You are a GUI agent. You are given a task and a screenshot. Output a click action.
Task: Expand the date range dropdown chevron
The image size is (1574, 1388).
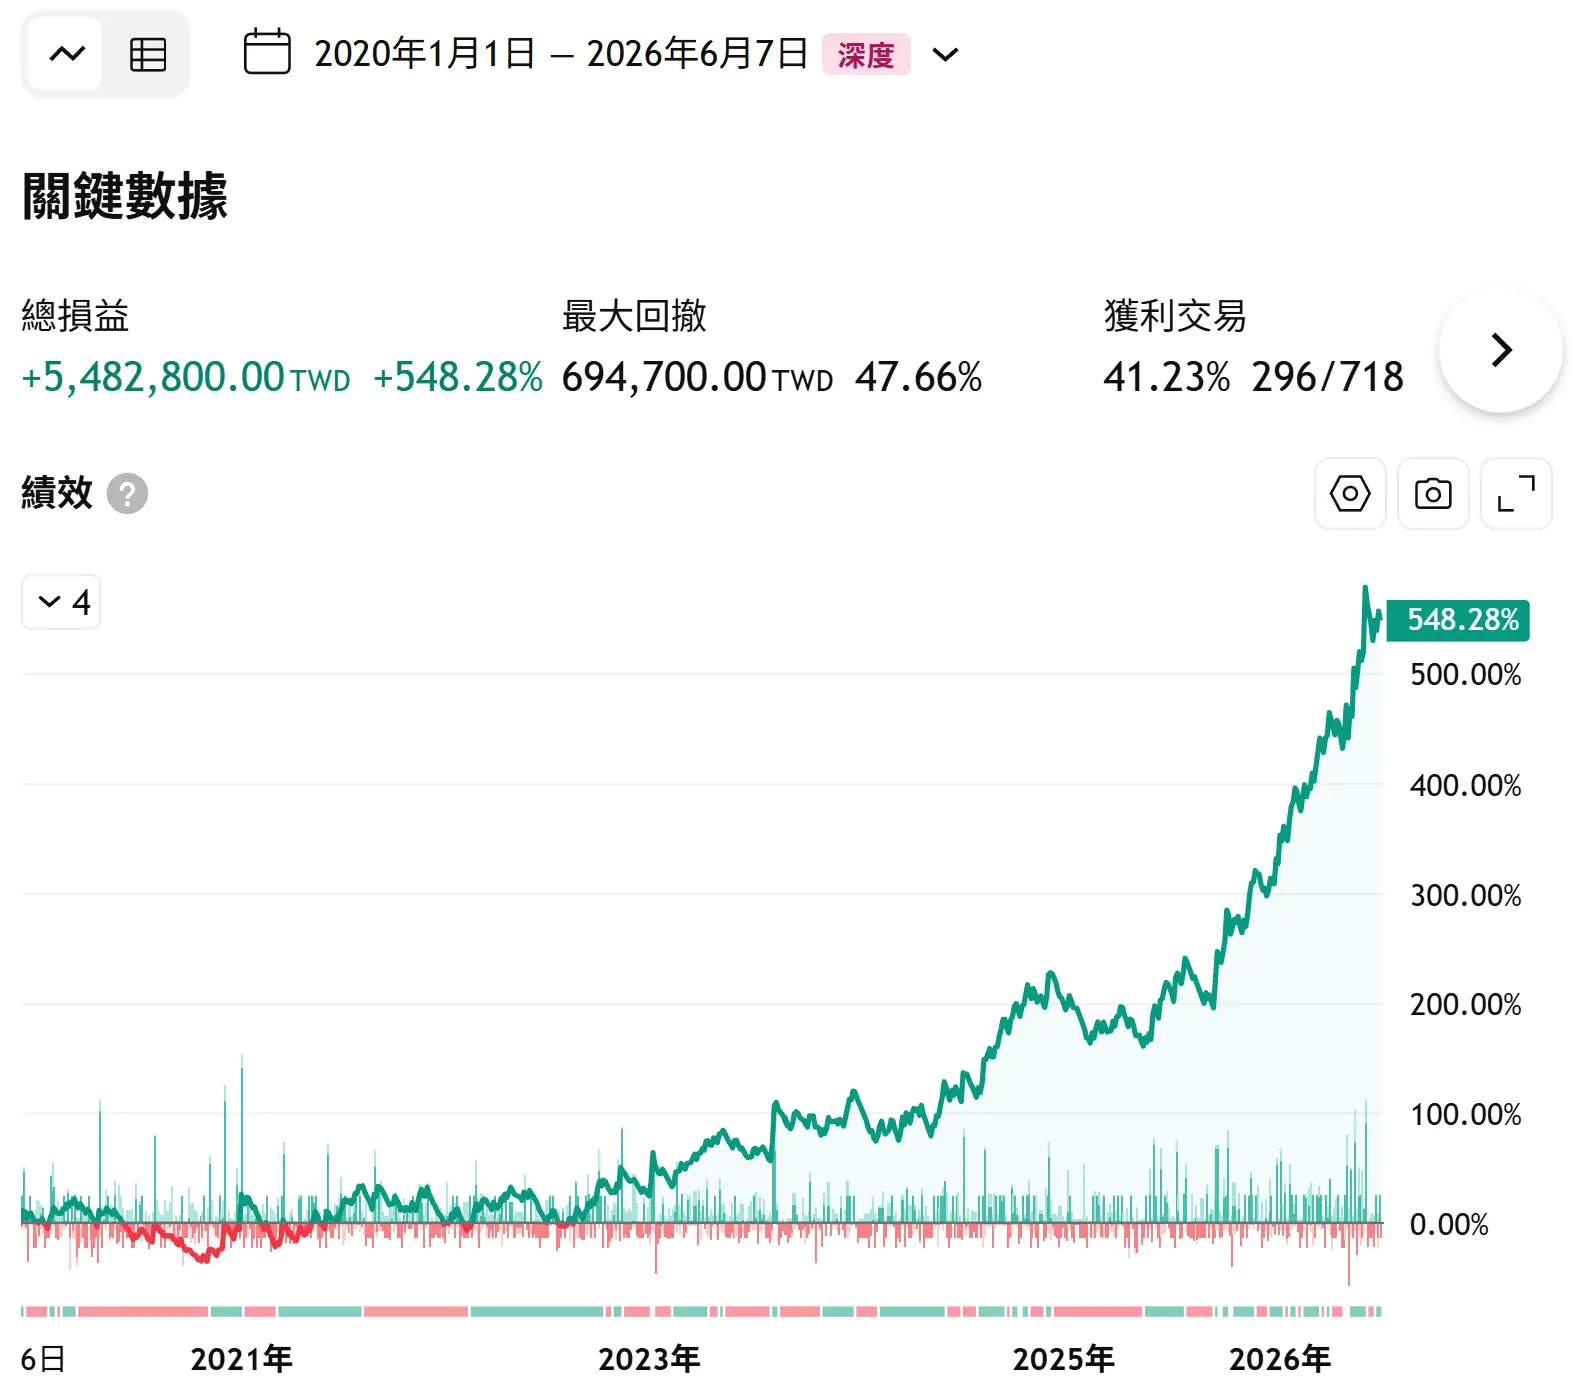click(x=945, y=54)
